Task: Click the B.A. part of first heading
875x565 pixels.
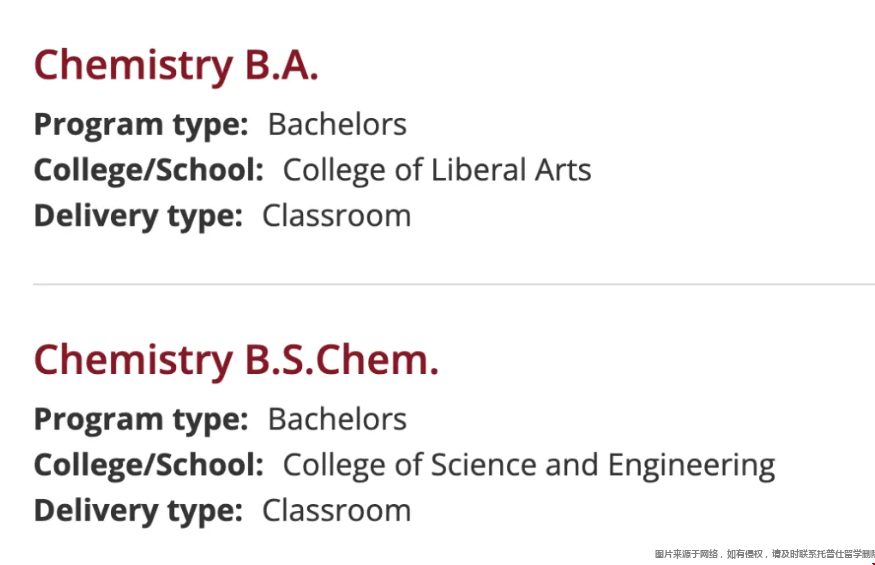Action: [282, 65]
